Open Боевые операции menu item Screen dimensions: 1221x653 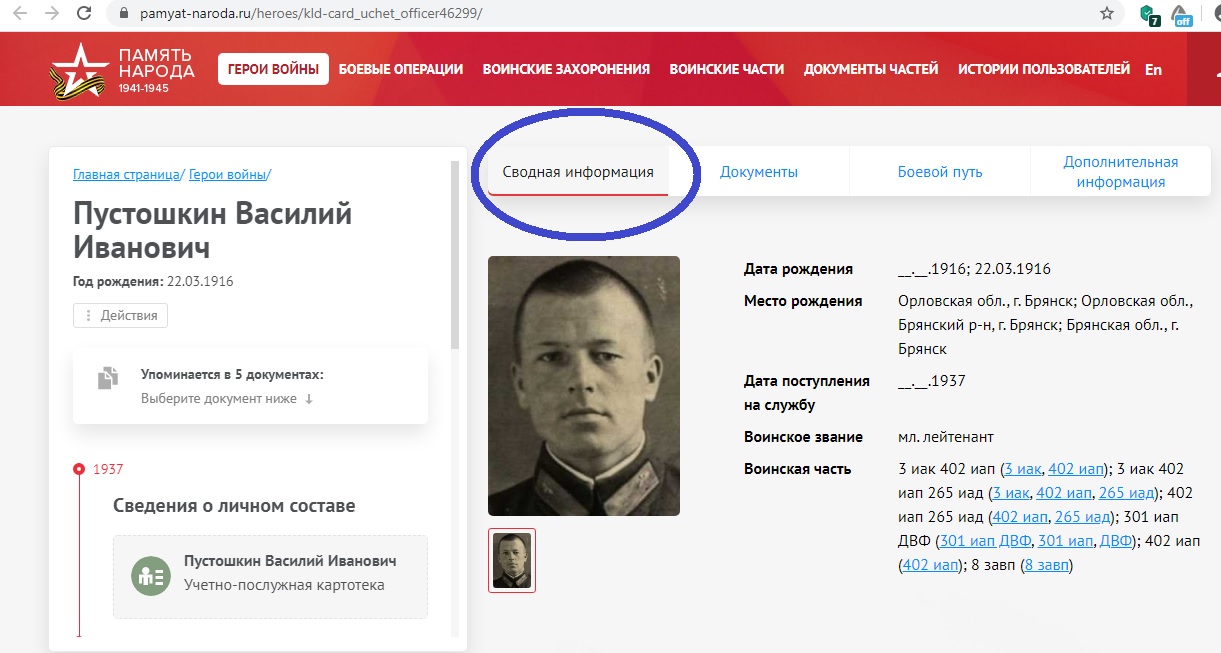pos(401,69)
